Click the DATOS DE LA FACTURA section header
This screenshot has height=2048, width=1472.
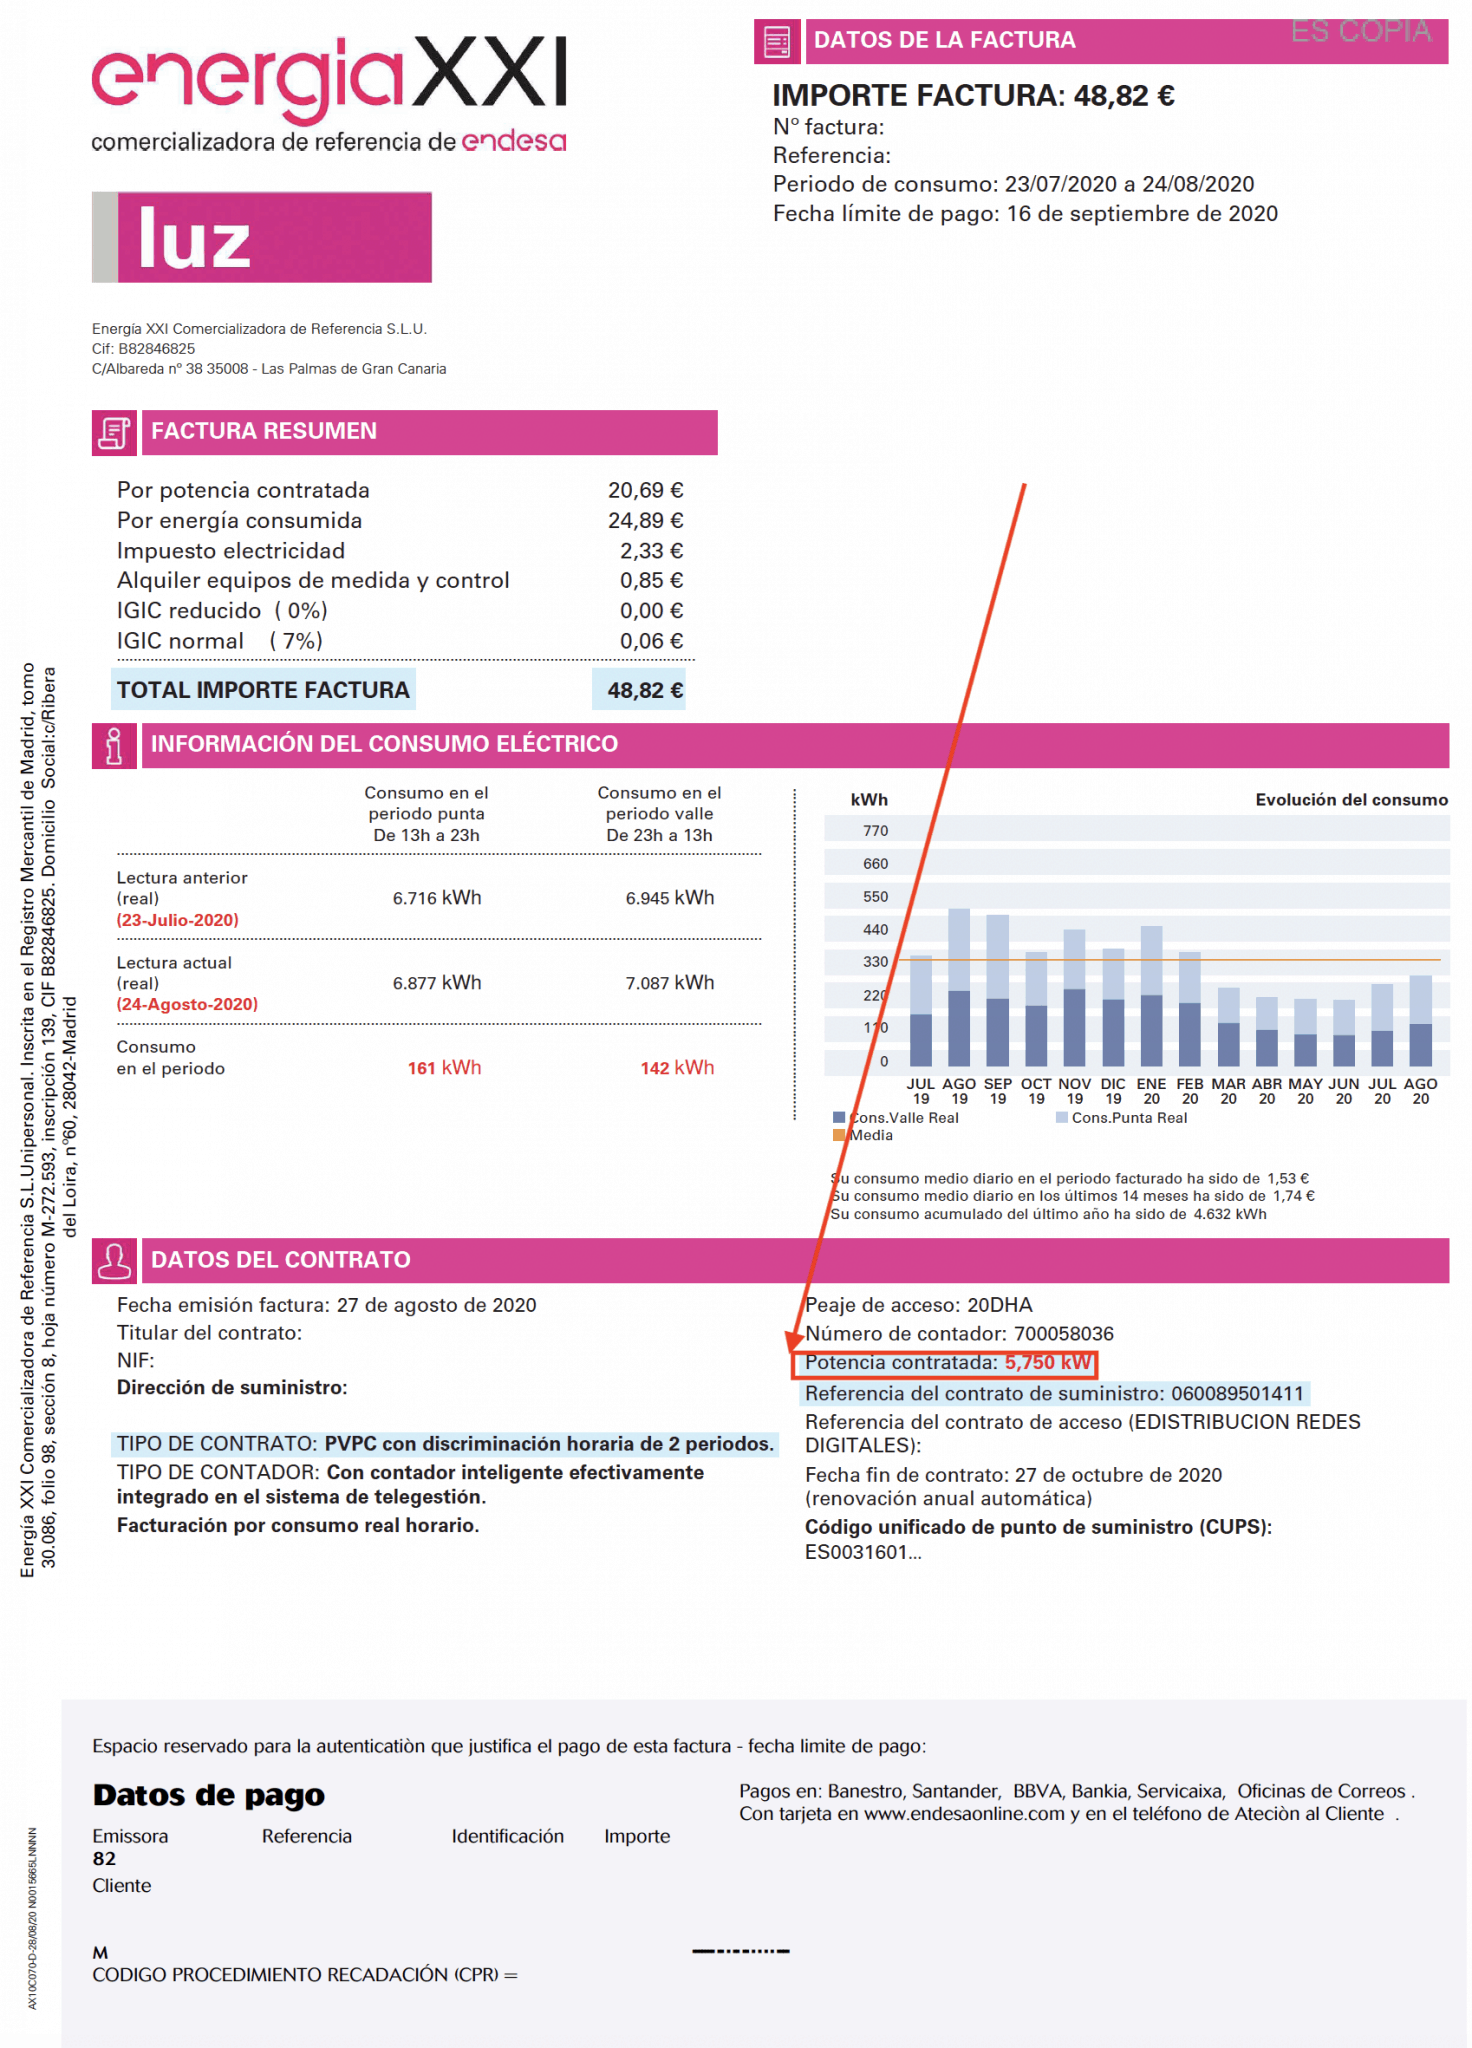1127,41
